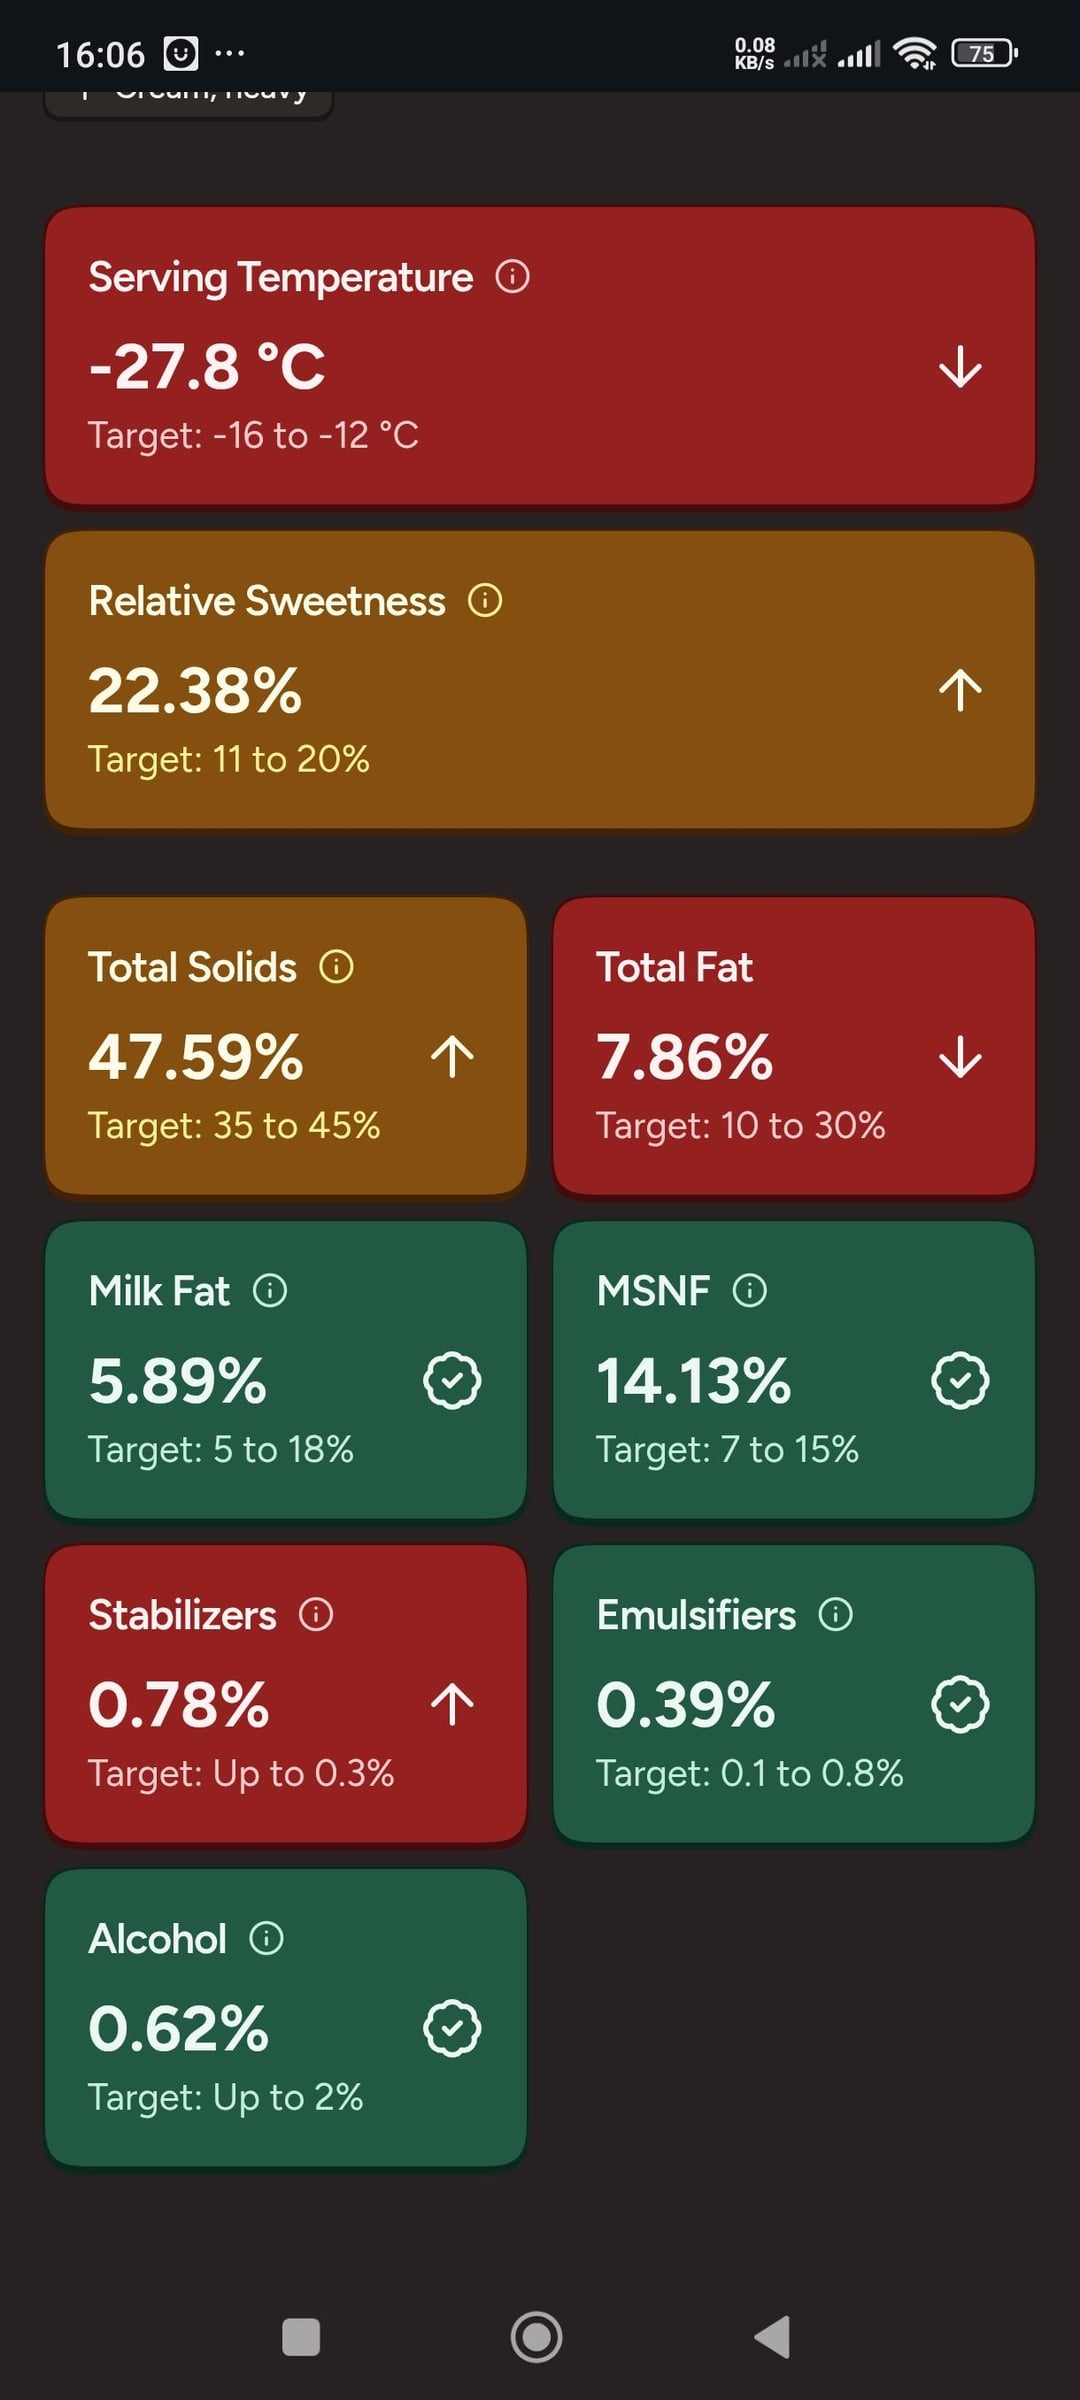Tap the Serving Temperature info icon

pos(513,276)
